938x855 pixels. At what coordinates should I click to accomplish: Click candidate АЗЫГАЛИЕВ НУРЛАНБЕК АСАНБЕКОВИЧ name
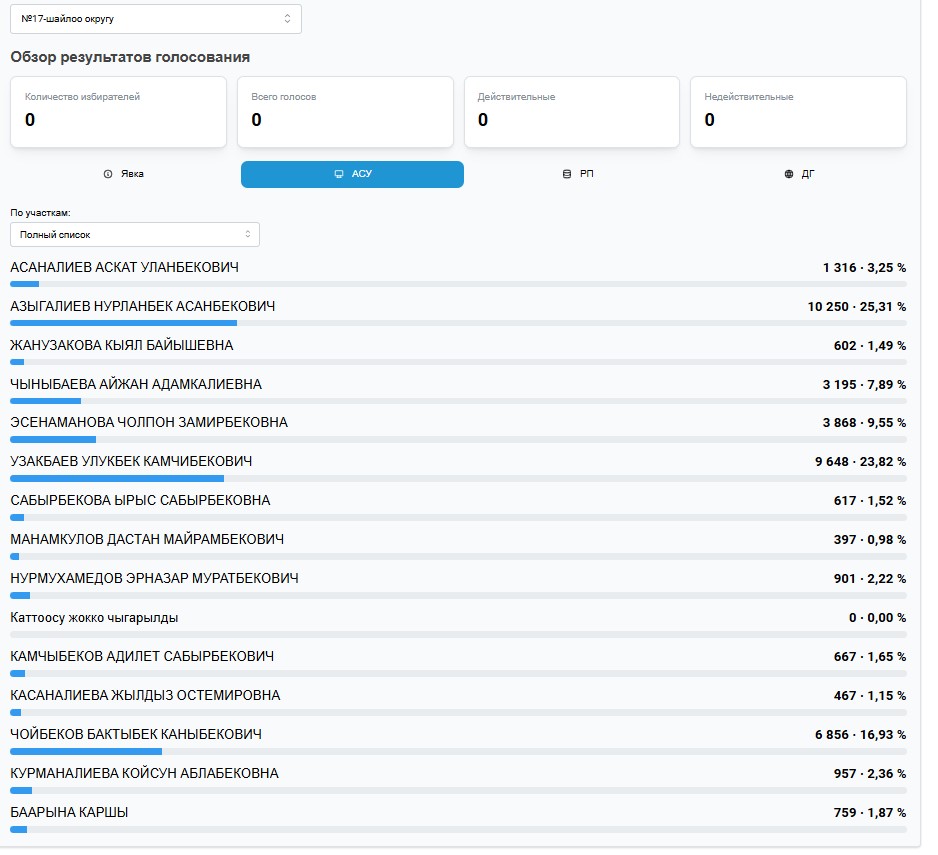point(142,306)
